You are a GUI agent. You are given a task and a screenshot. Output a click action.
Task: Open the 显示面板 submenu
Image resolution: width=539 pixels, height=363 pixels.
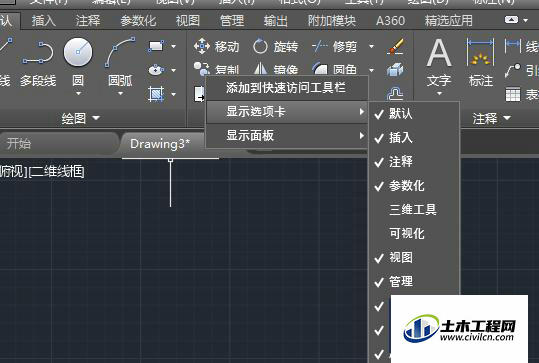coord(287,135)
